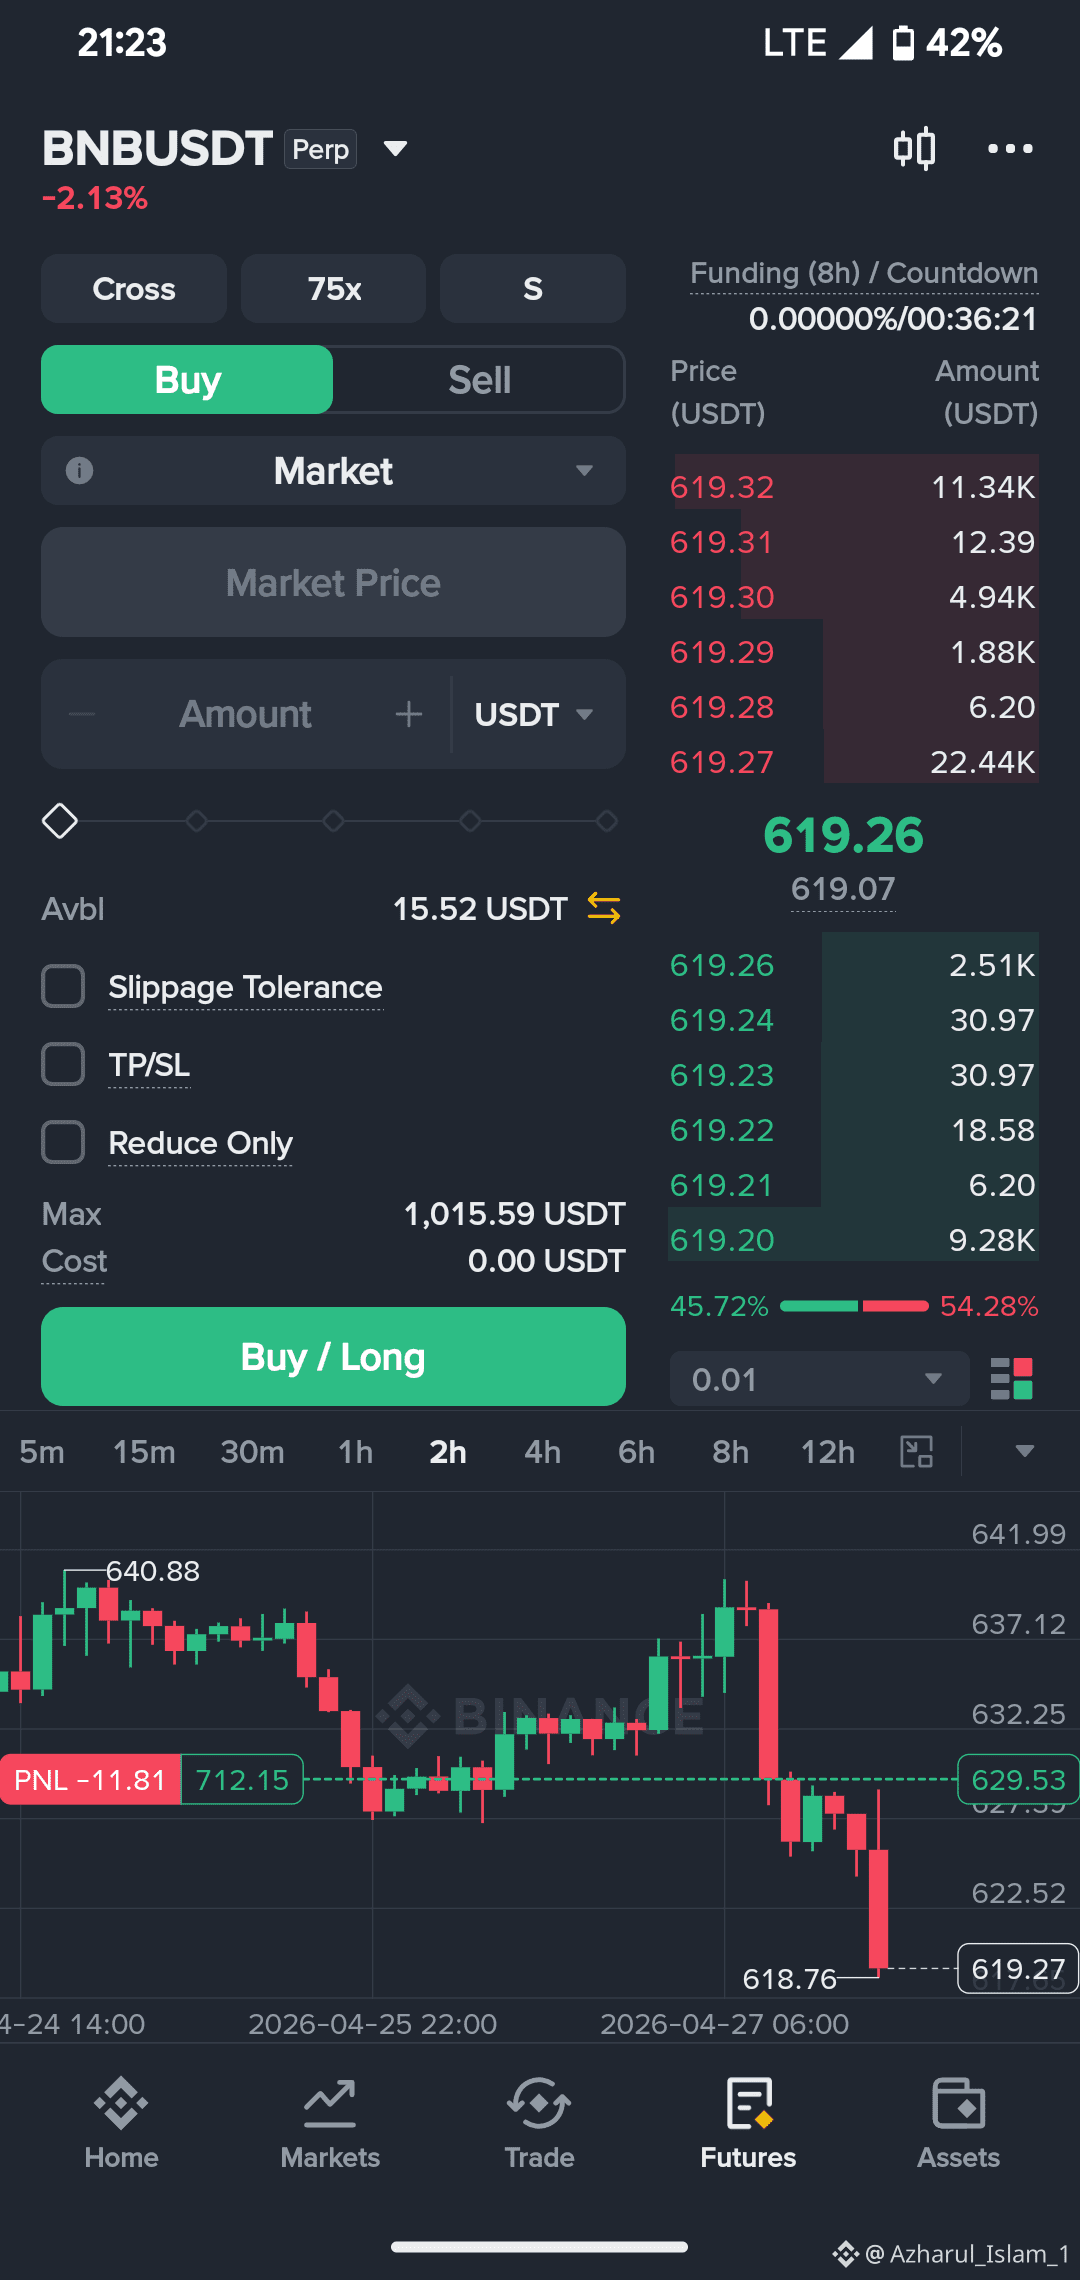Image resolution: width=1080 pixels, height=2280 pixels.
Task: Enable the TP/SL checkbox
Action: (63, 1064)
